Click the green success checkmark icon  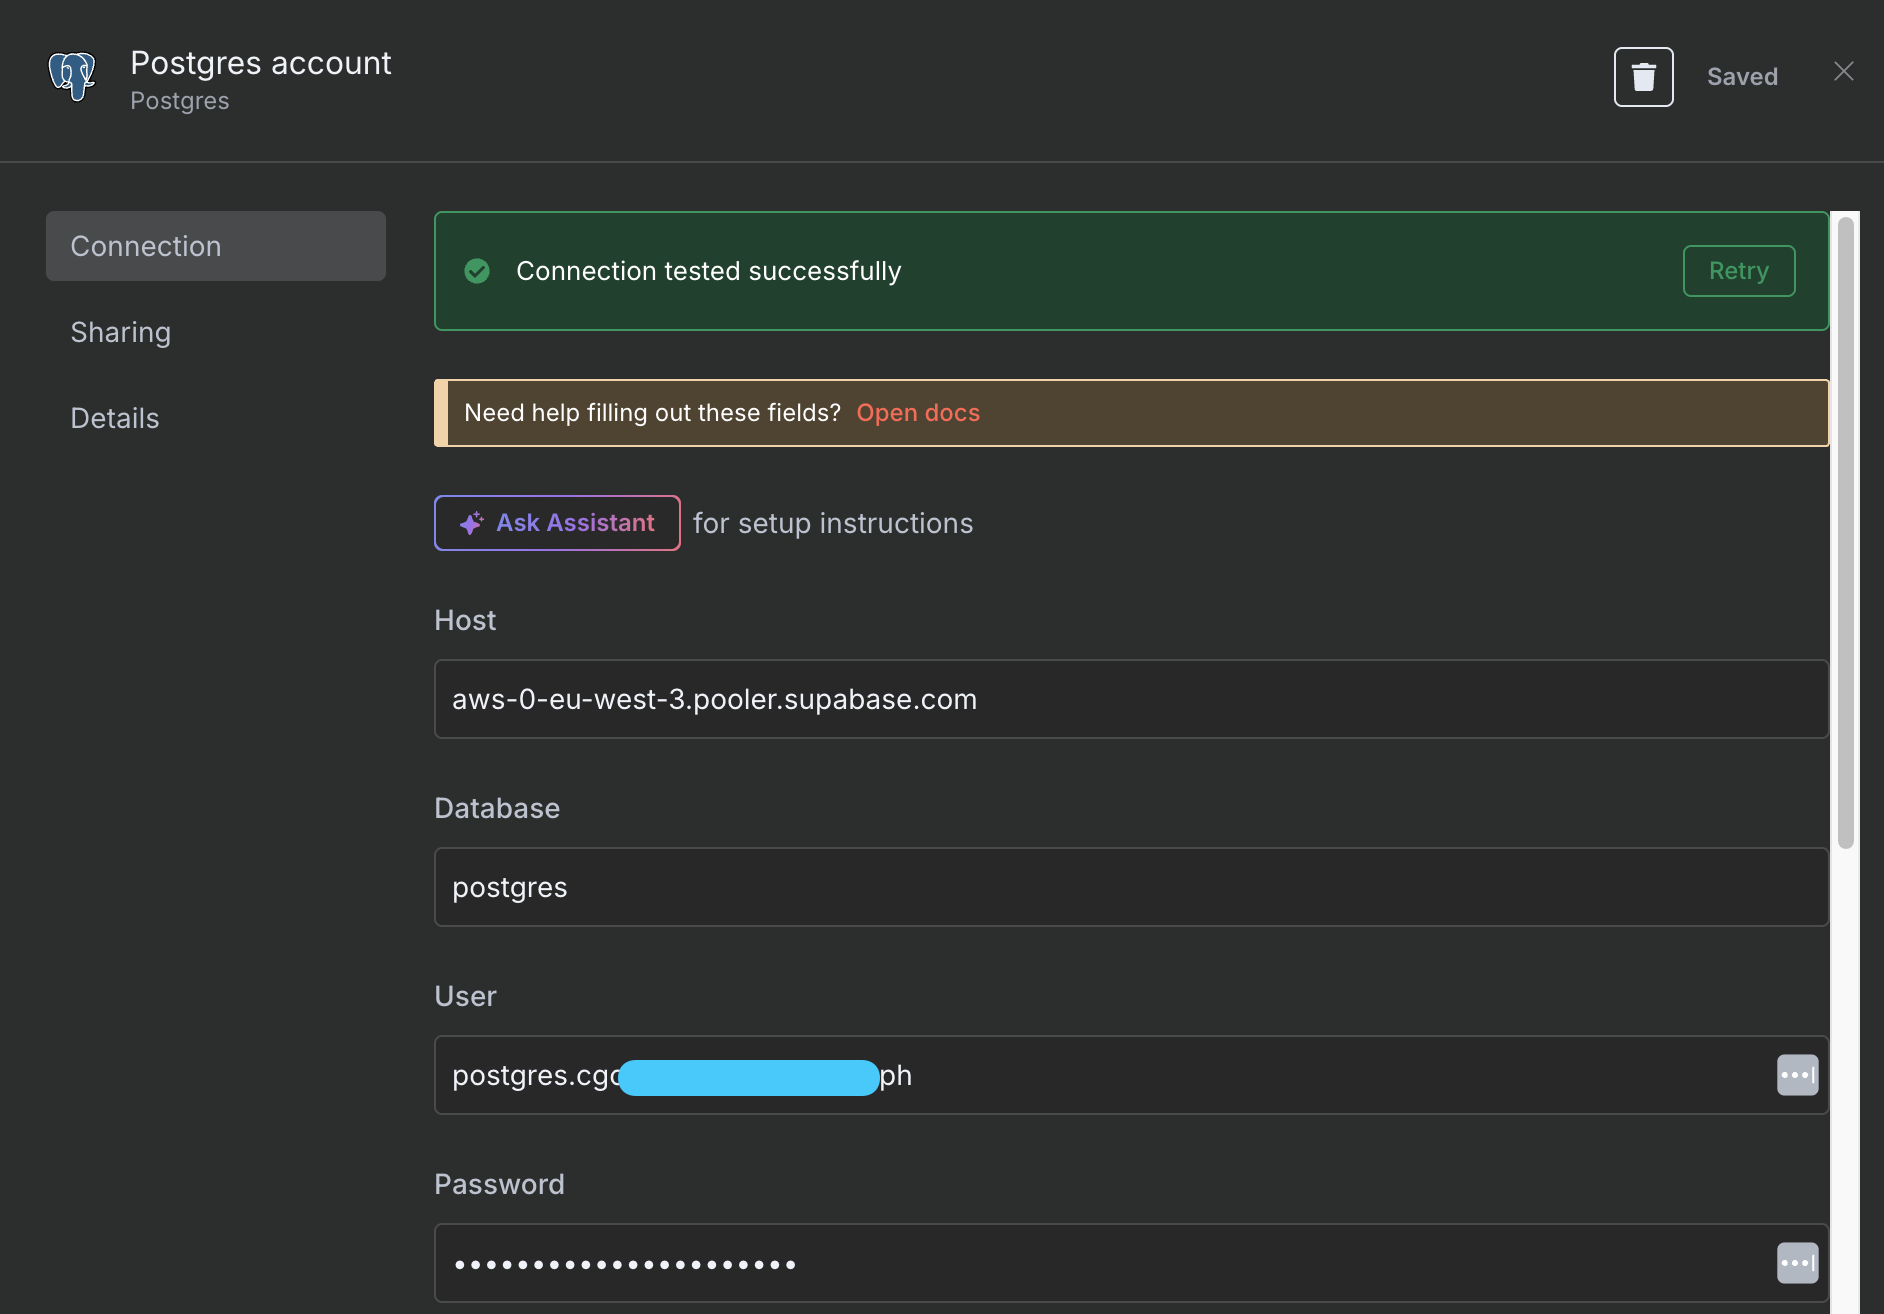coord(477,271)
